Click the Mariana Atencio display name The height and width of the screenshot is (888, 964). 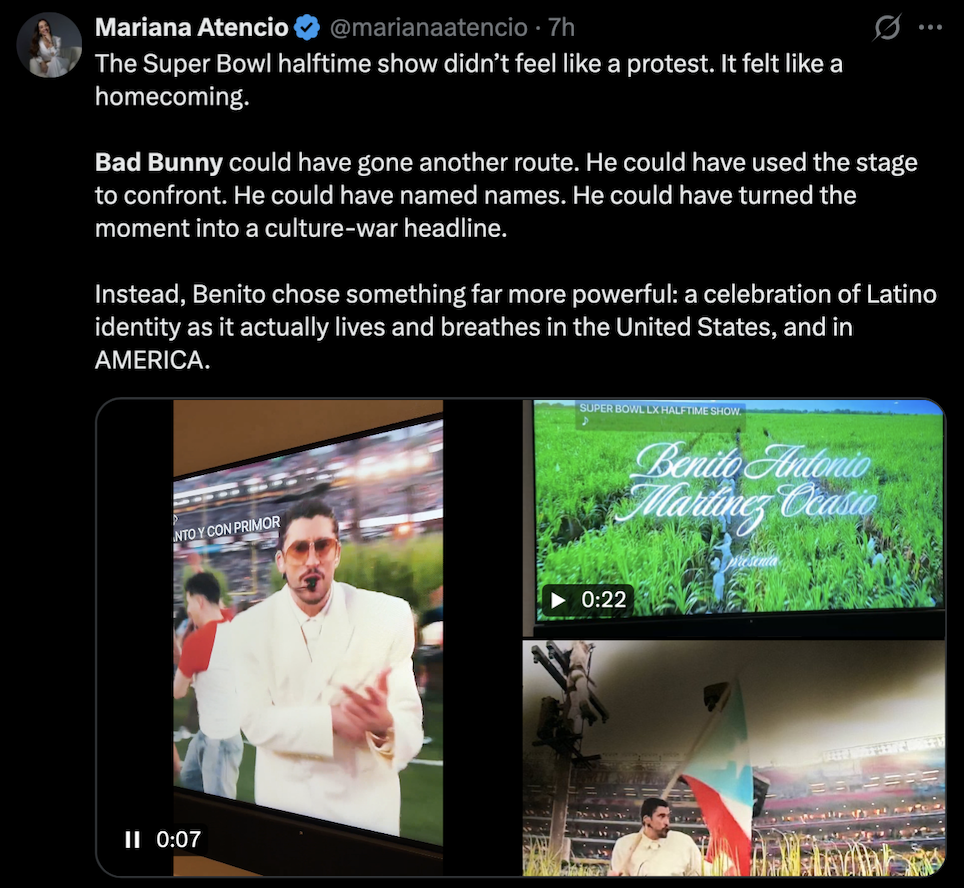pos(192,27)
